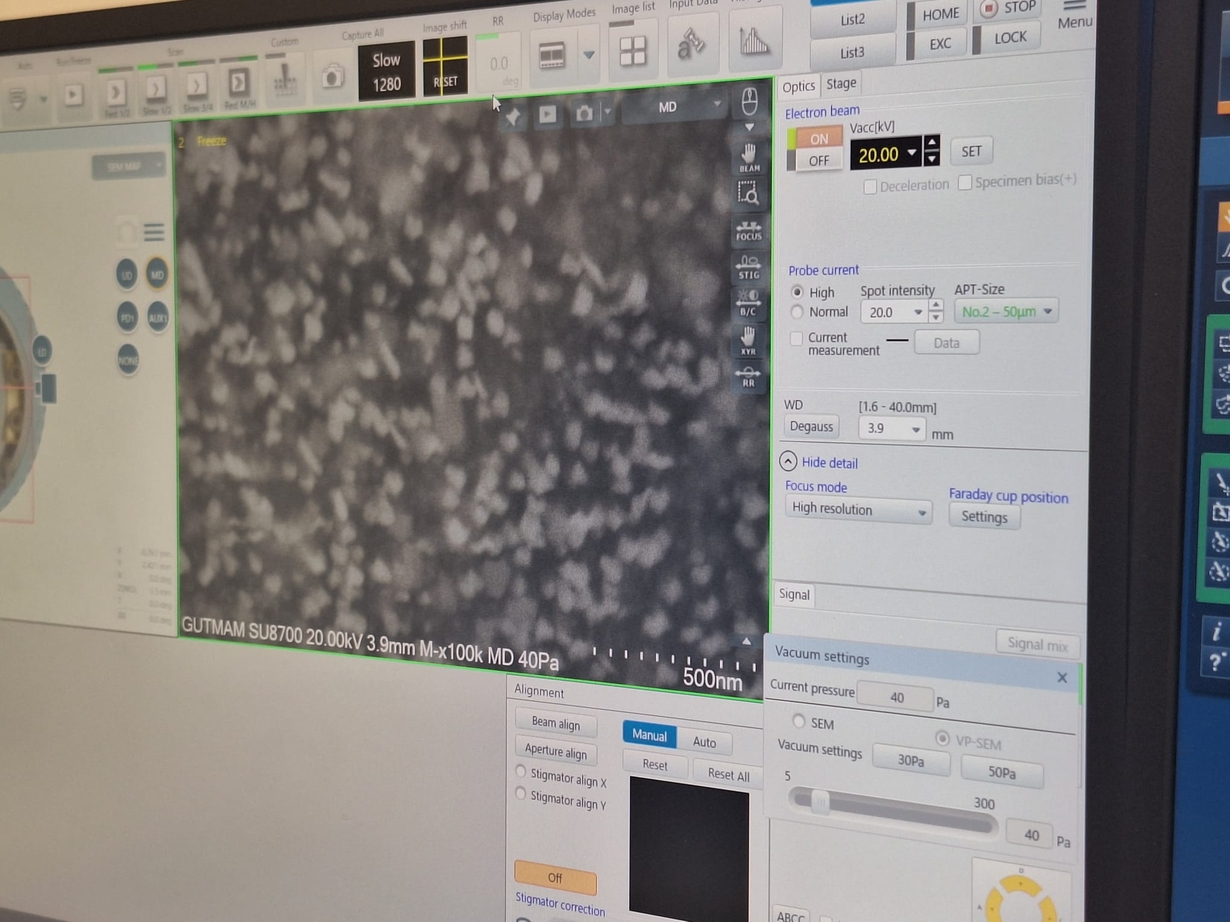Switch alignment to Auto tab

pyautogui.click(x=704, y=742)
